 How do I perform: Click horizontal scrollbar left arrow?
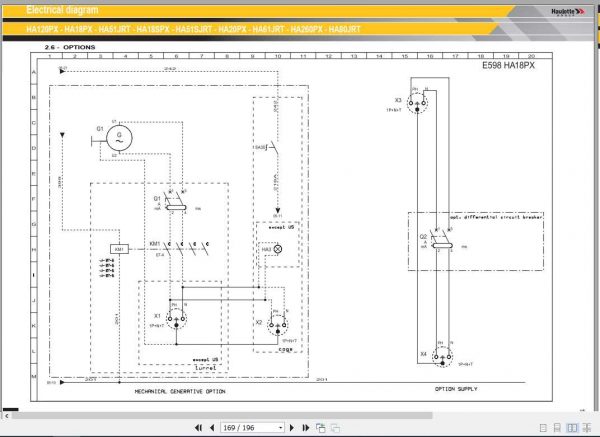7,416
